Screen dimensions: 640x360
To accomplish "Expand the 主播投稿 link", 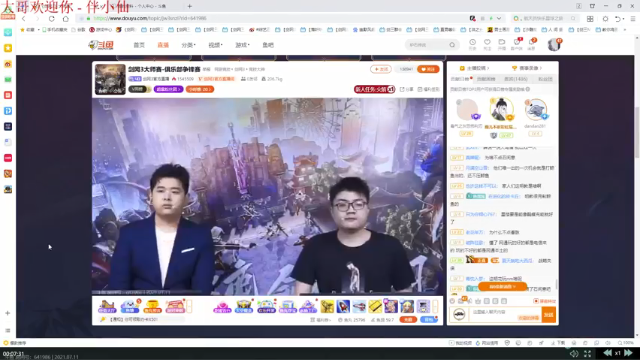I will [x=474, y=68].
